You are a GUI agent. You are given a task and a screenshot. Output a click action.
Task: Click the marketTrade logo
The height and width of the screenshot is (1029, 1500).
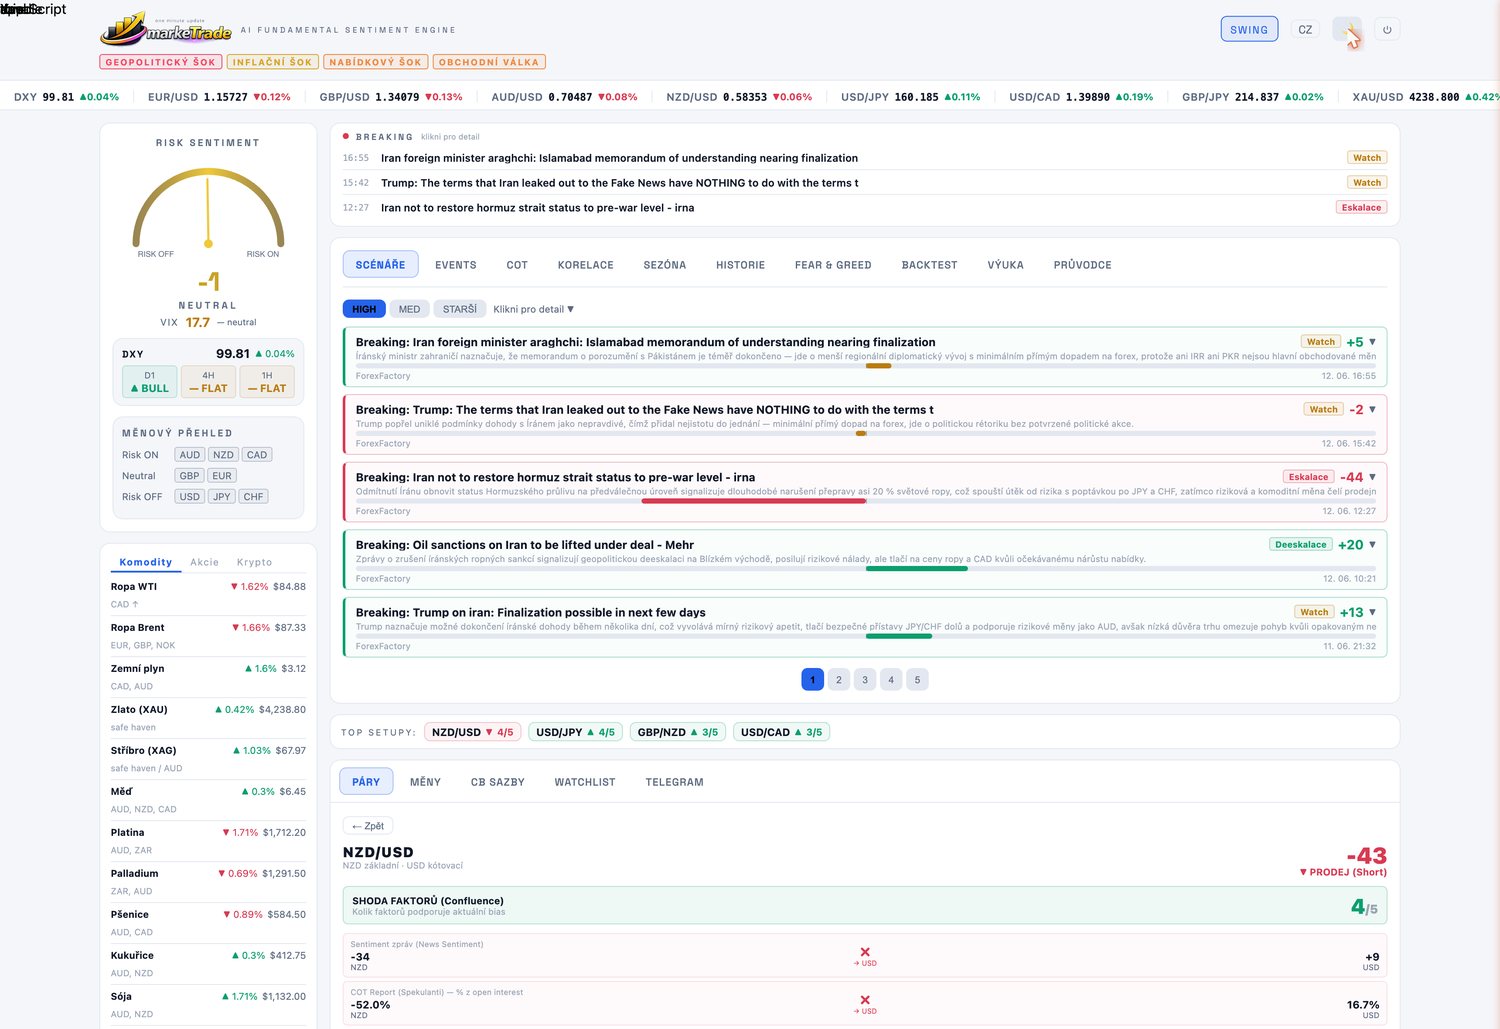[x=166, y=30]
